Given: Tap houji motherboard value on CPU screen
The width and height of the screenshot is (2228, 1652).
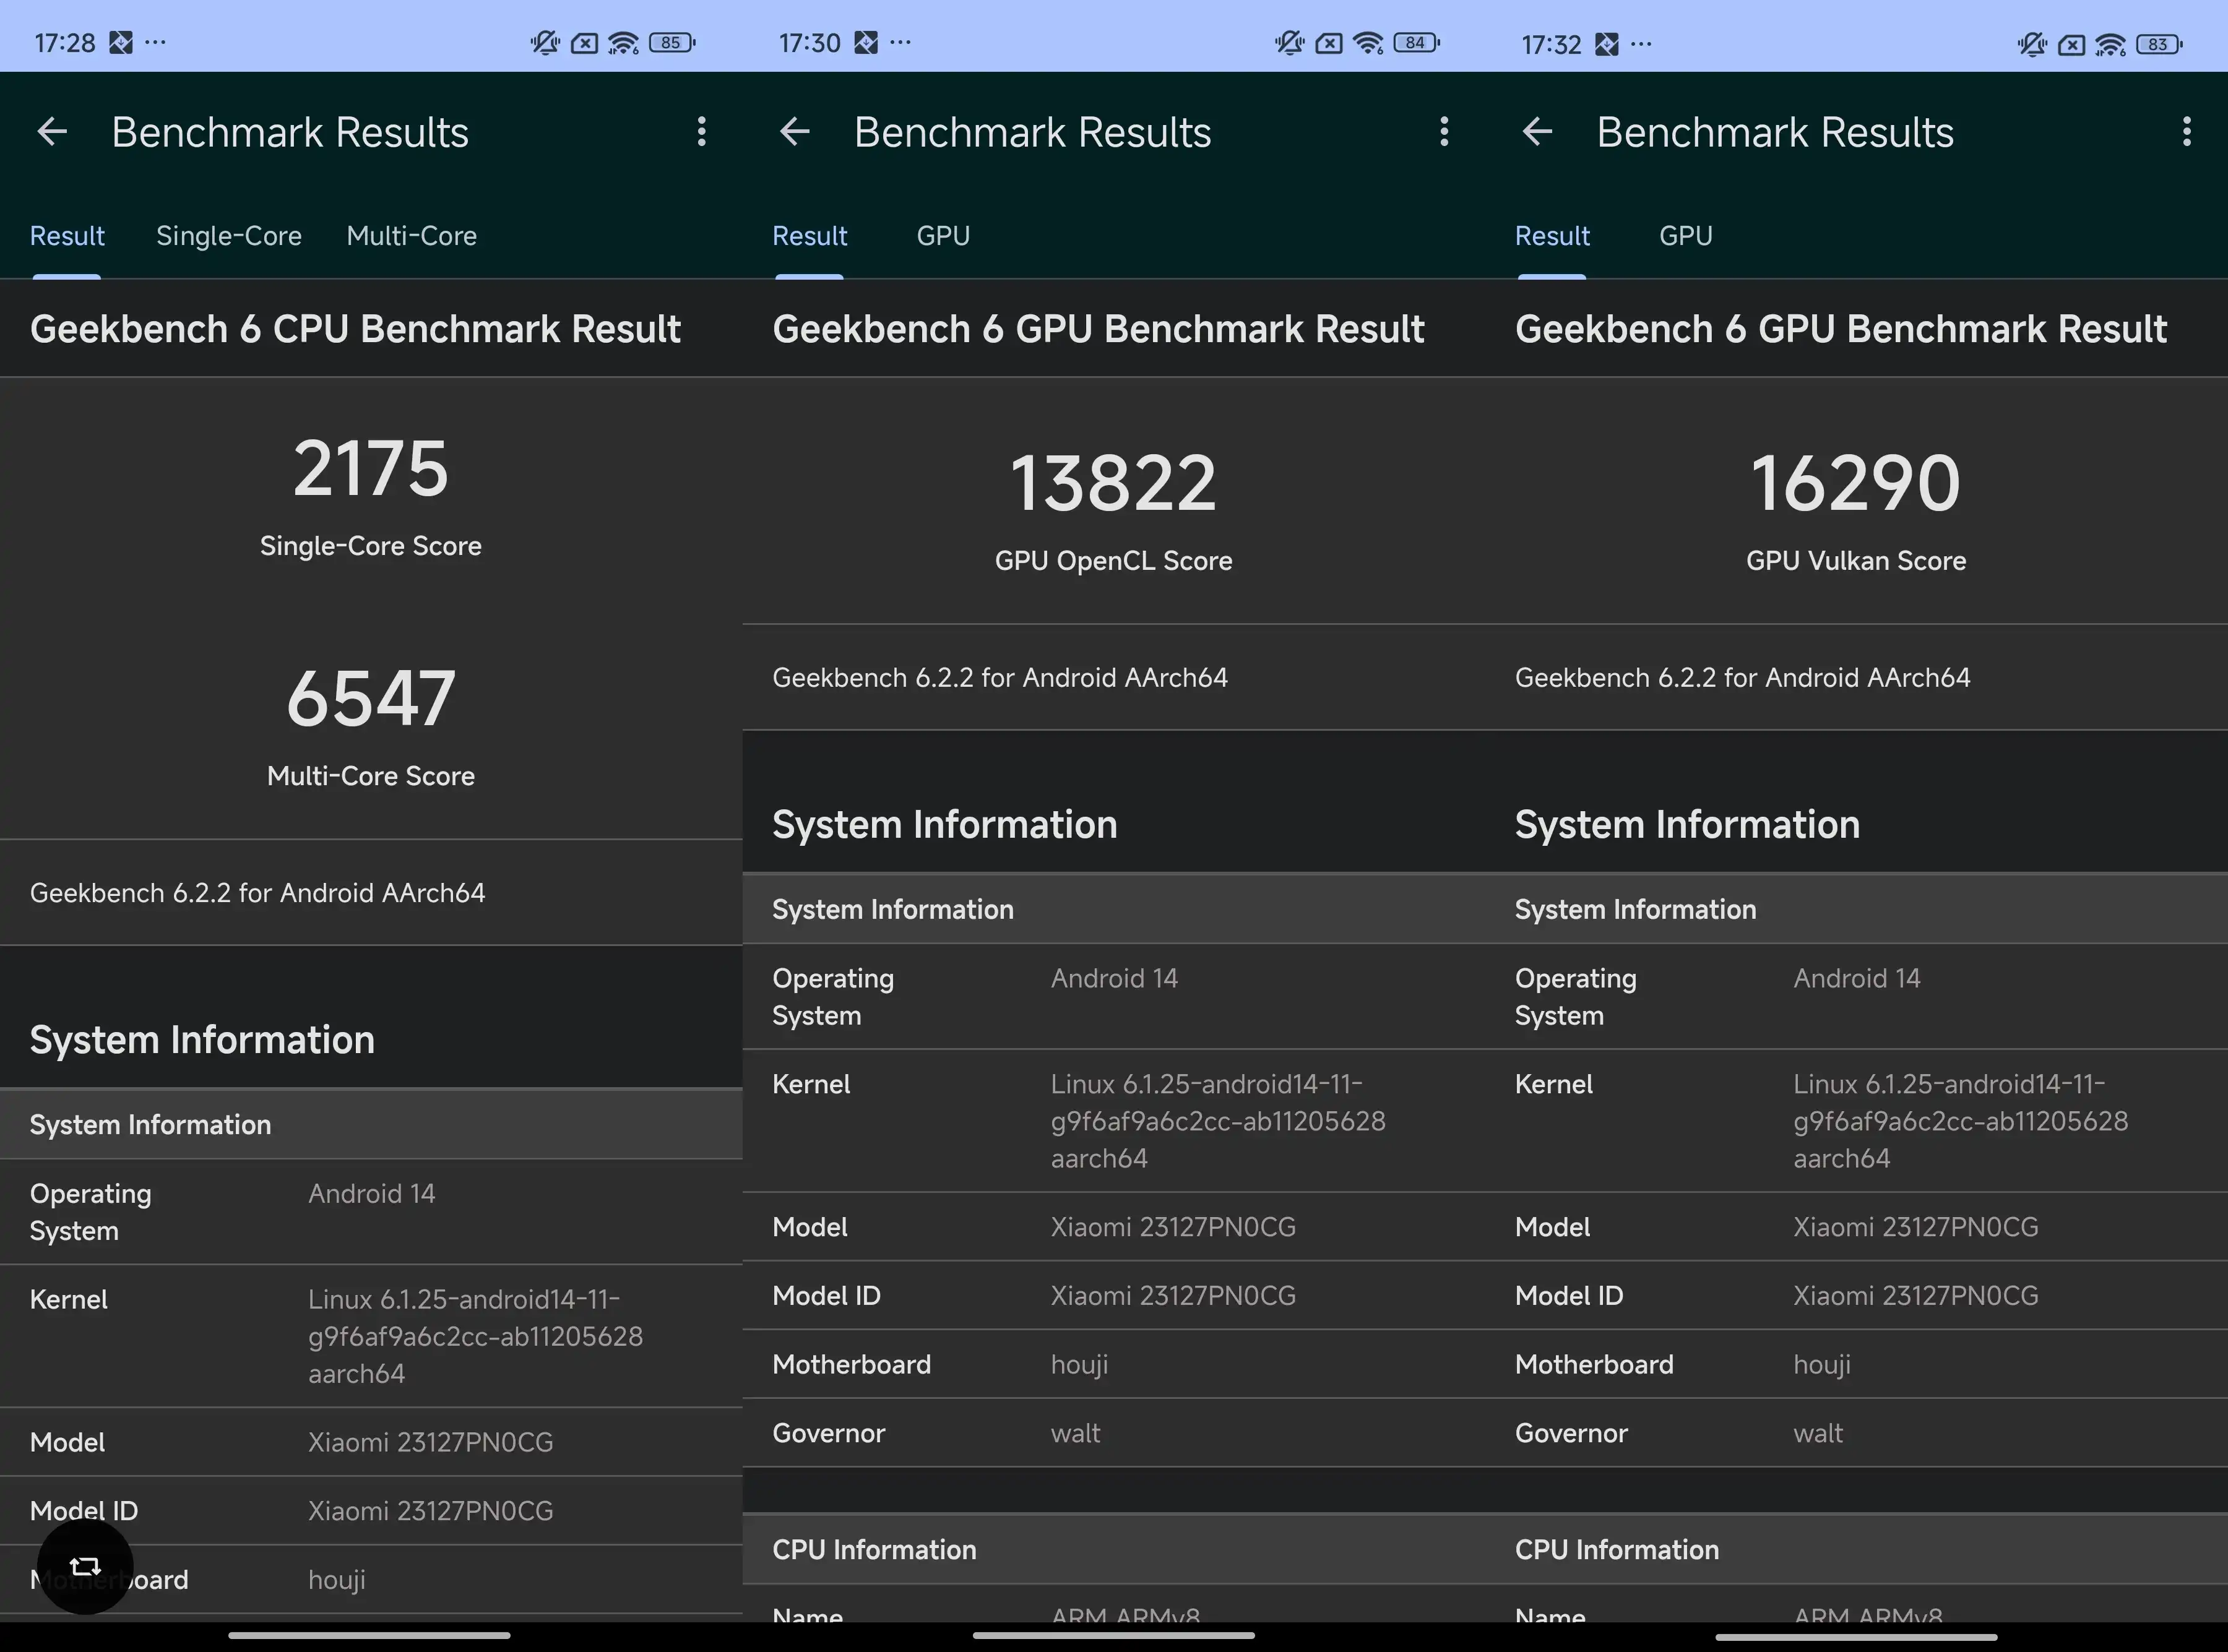Looking at the screenshot, I should [x=337, y=1580].
